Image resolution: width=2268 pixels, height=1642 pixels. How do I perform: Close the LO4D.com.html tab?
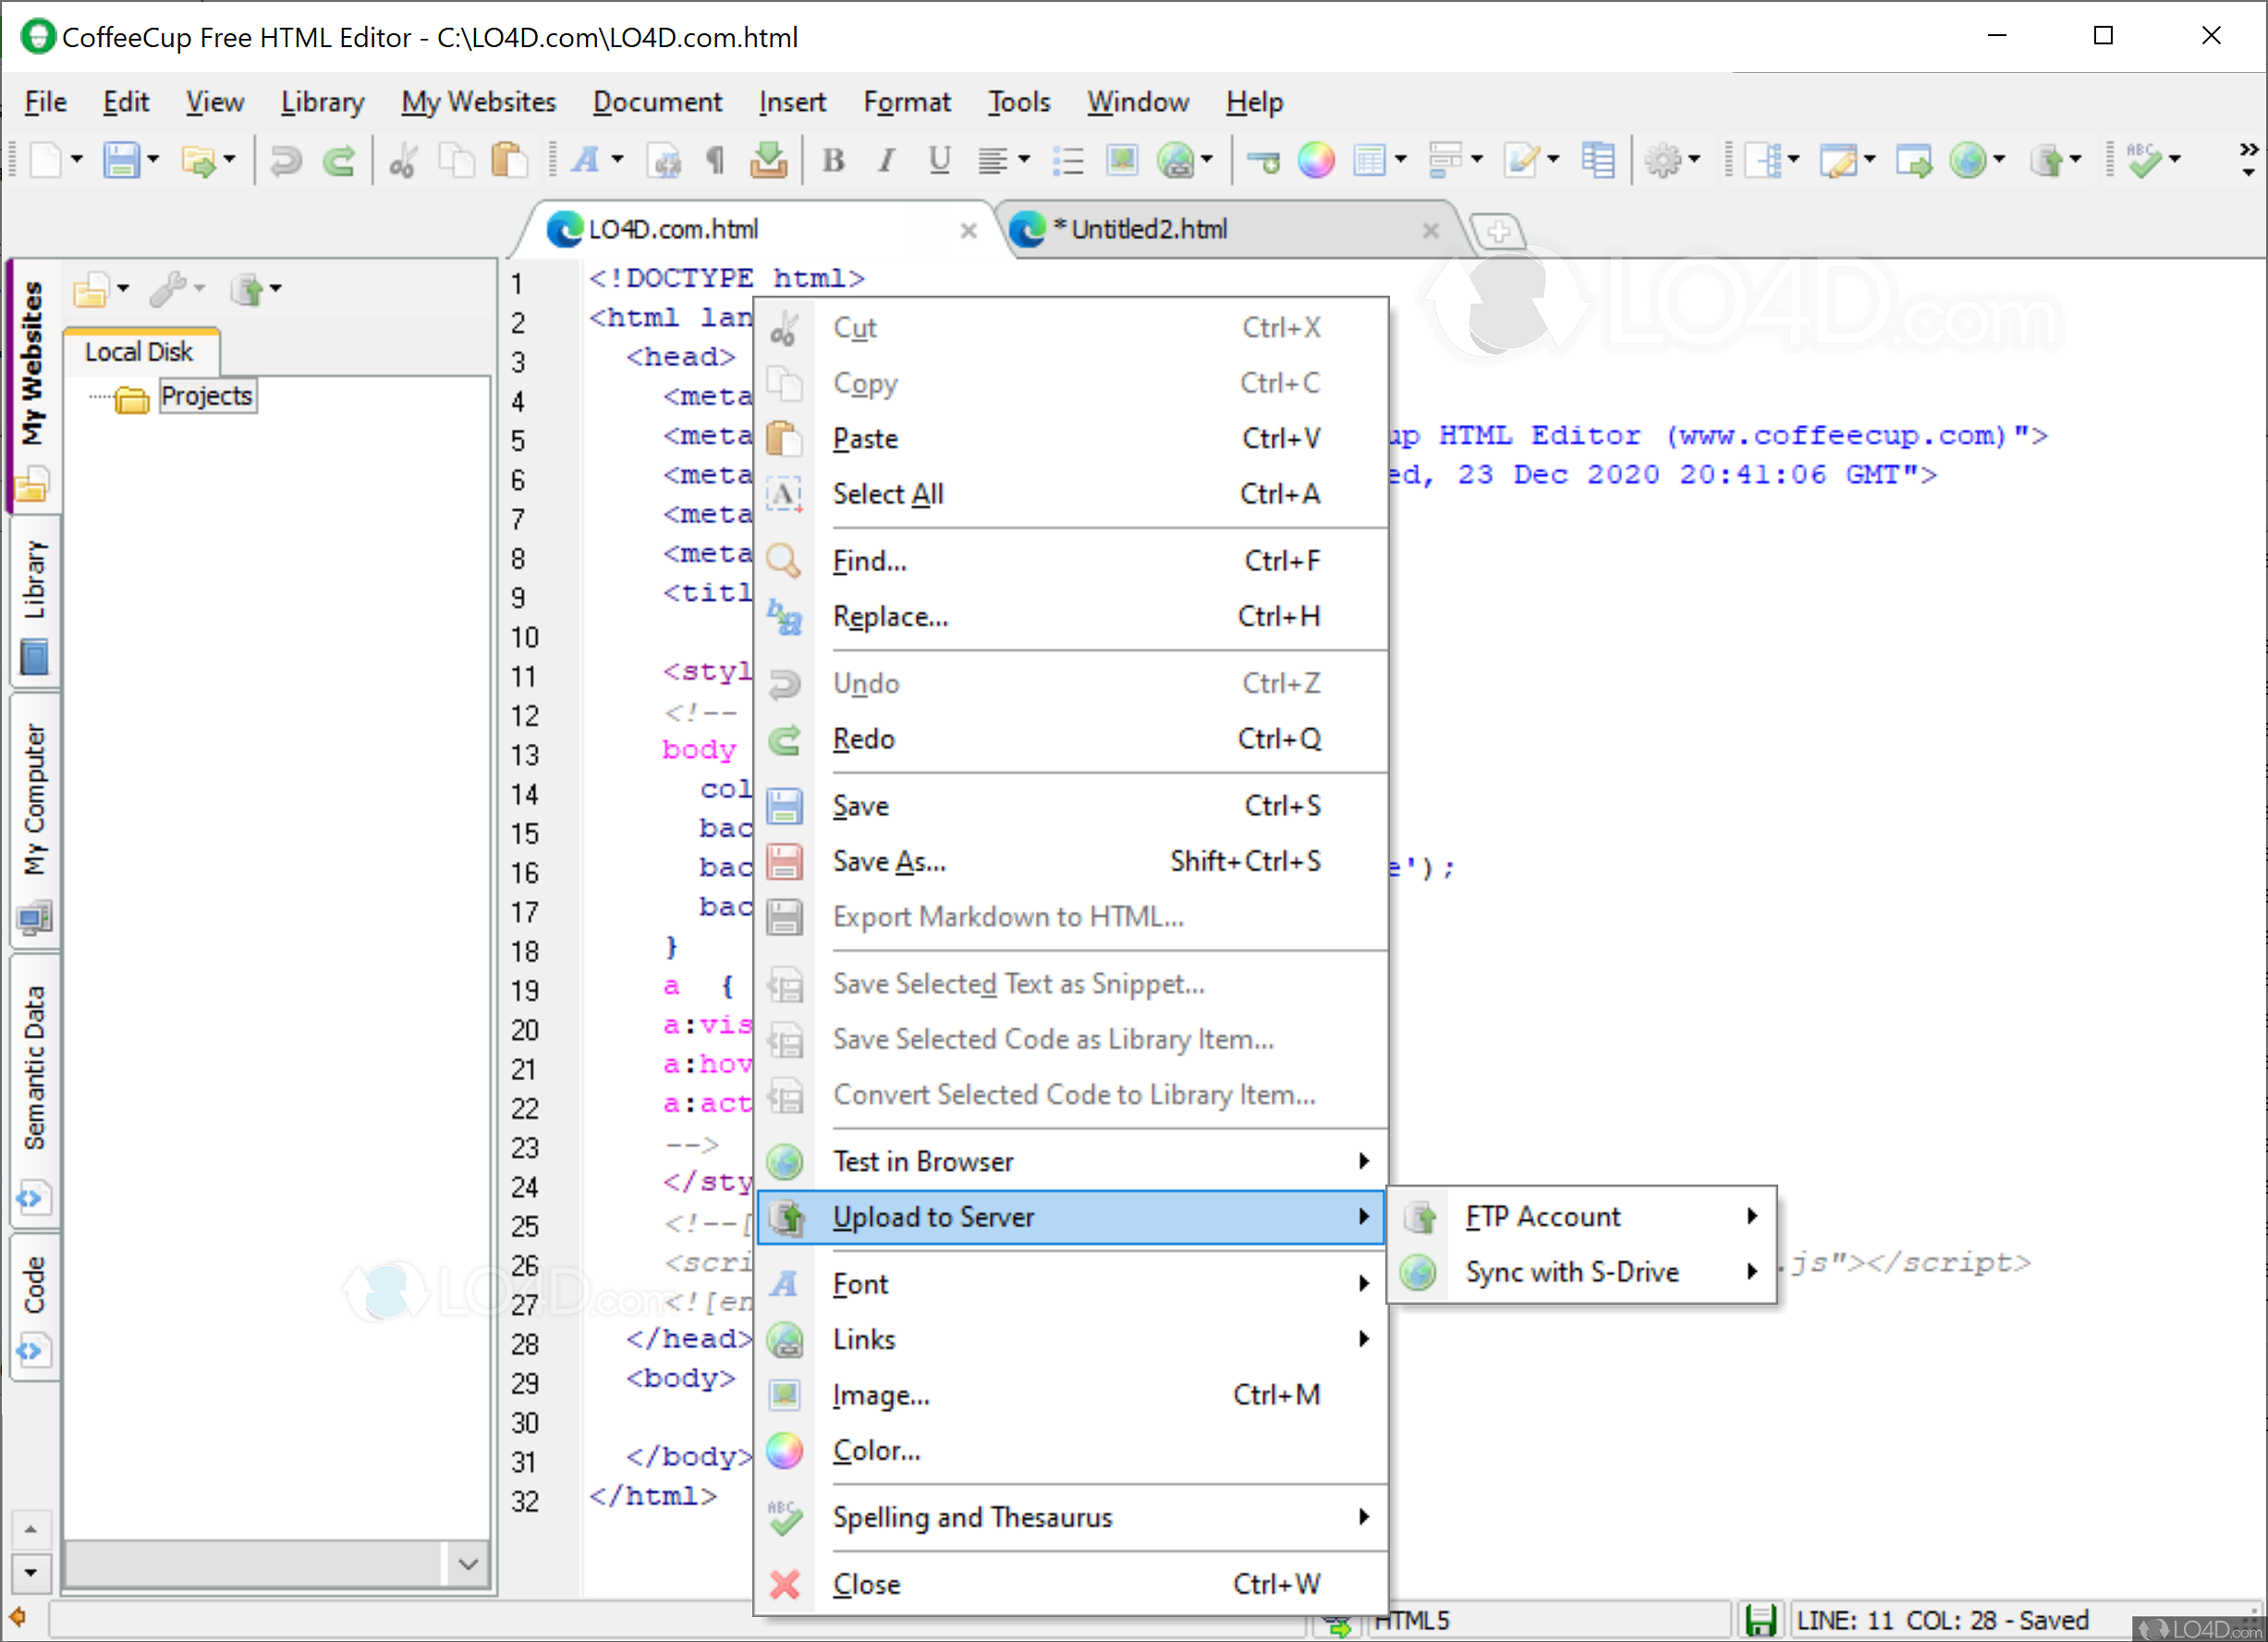(x=968, y=231)
